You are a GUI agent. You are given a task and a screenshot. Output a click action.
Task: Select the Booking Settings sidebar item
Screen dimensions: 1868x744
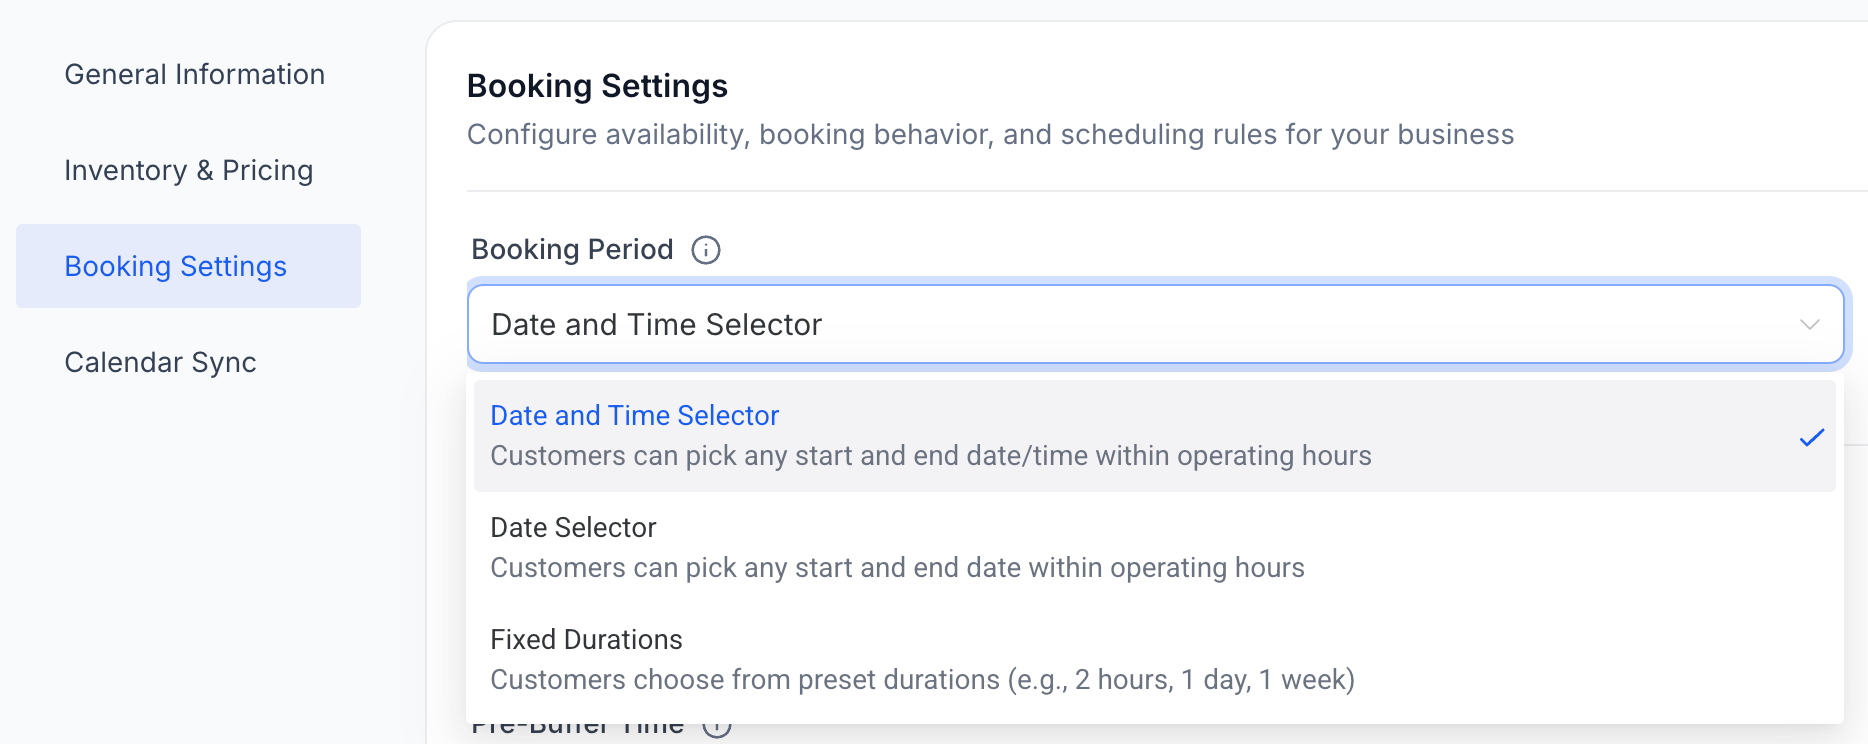tap(175, 266)
